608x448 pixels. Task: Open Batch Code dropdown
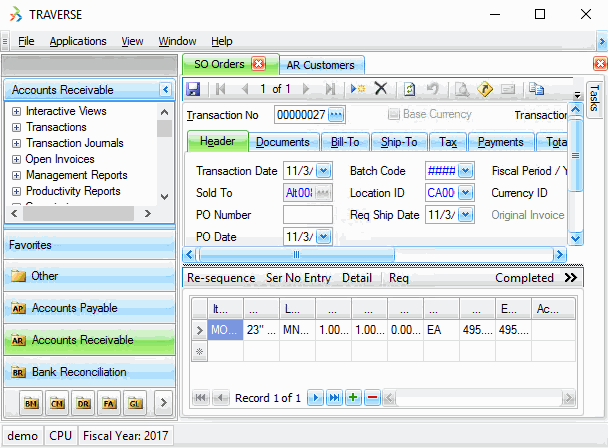(466, 171)
